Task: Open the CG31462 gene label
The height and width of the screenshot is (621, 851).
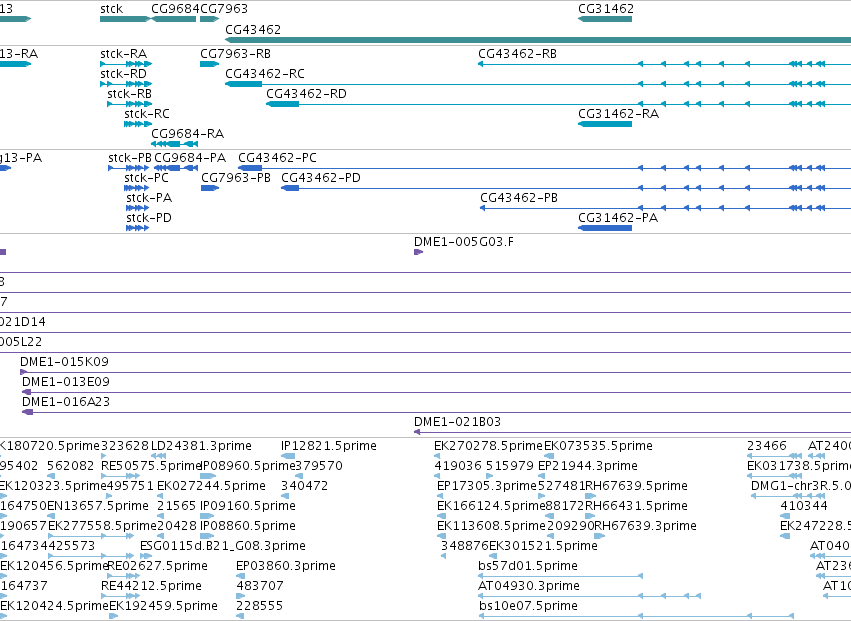Action: click(x=606, y=9)
